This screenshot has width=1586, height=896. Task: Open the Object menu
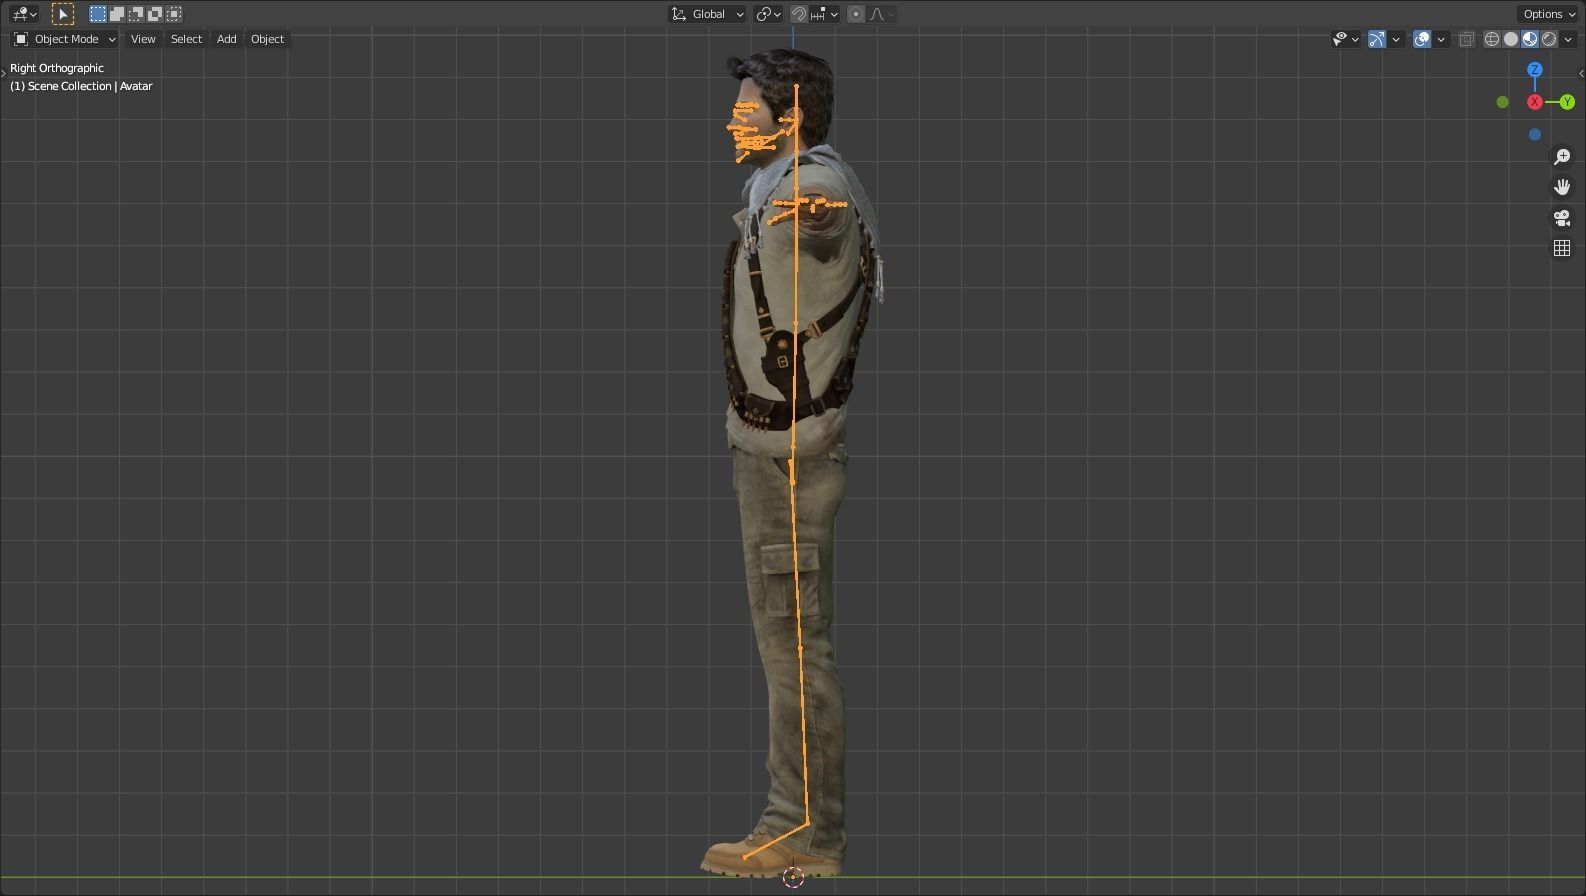click(267, 39)
